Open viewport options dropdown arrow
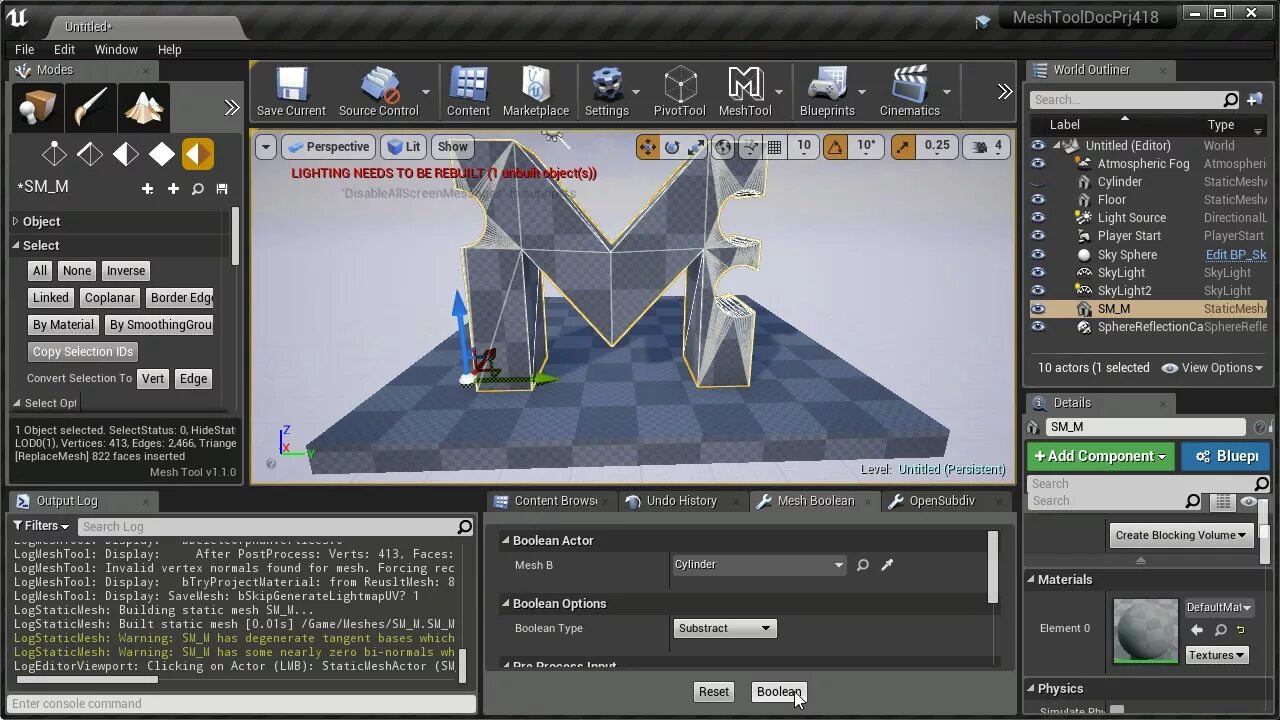This screenshot has height=720, width=1280. pyautogui.click(x=266, y=147)
